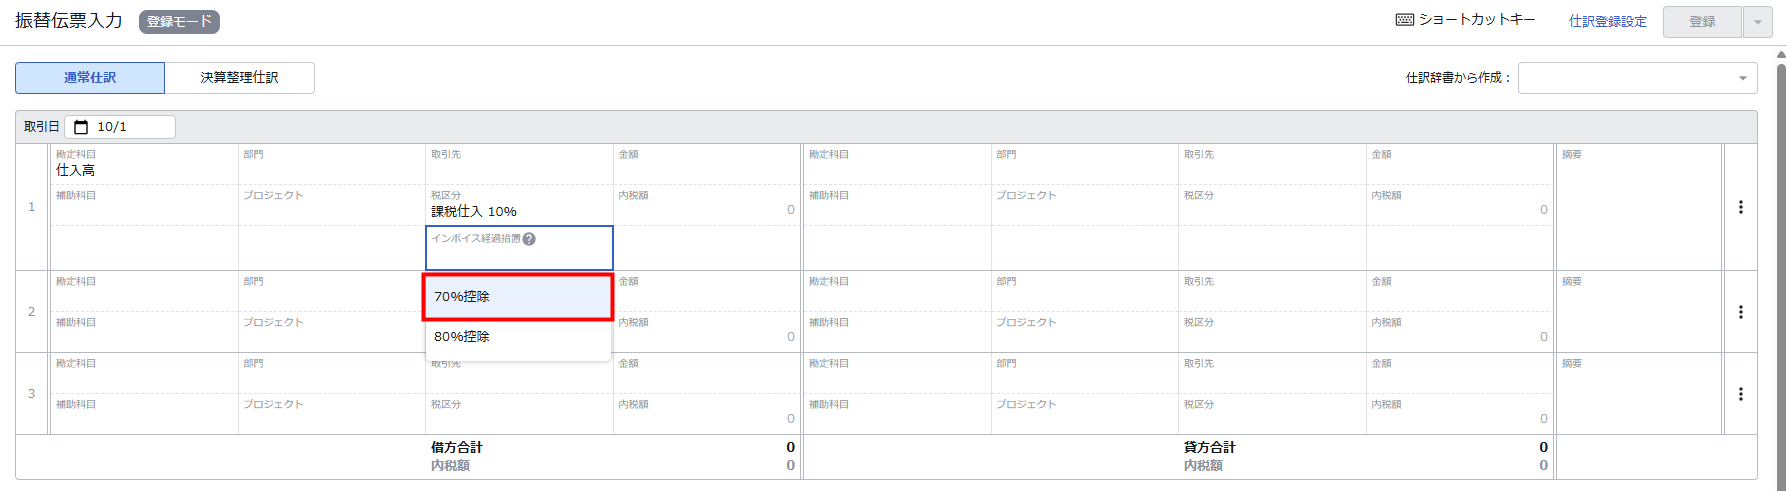Switch to the 通常仕訳 tab
Viewport: 1787px width, 491px height.
coord(90,78)
